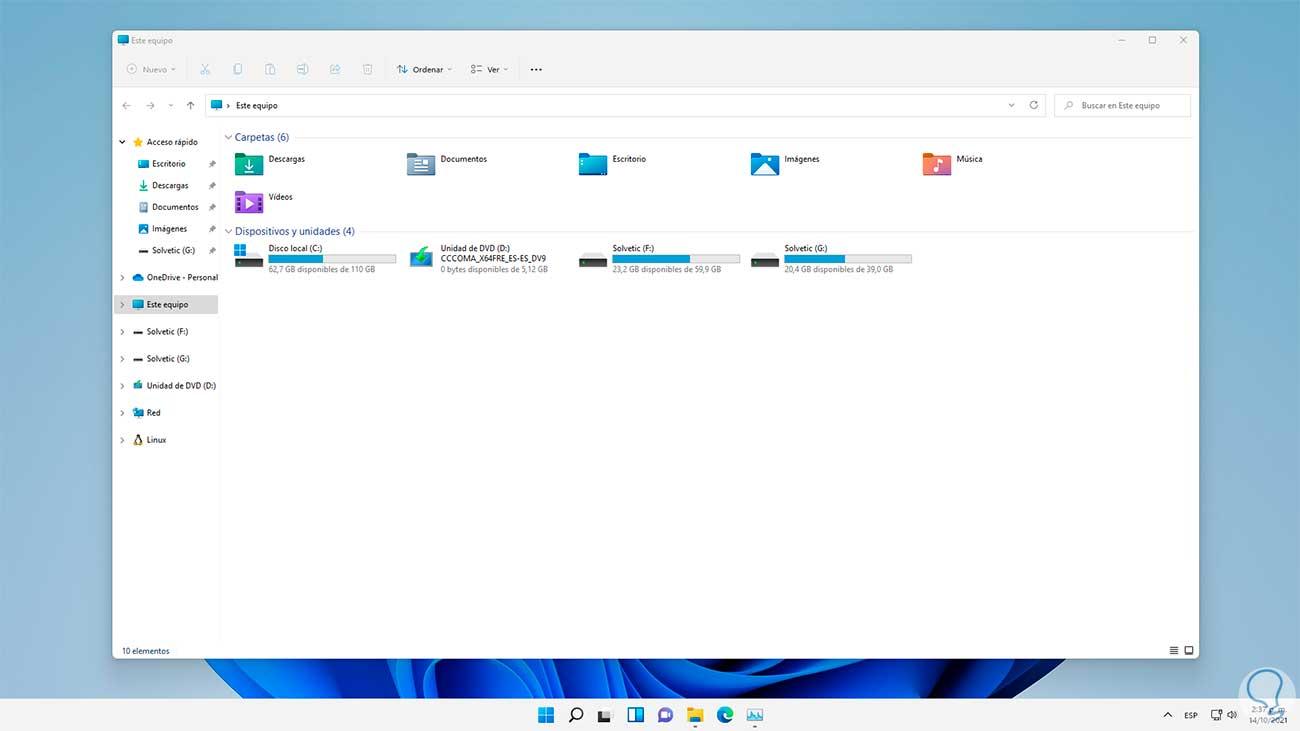The image size is (1300, 731).
Task: Expand the Red tree item in the sidebar
Action: (122, 412)
